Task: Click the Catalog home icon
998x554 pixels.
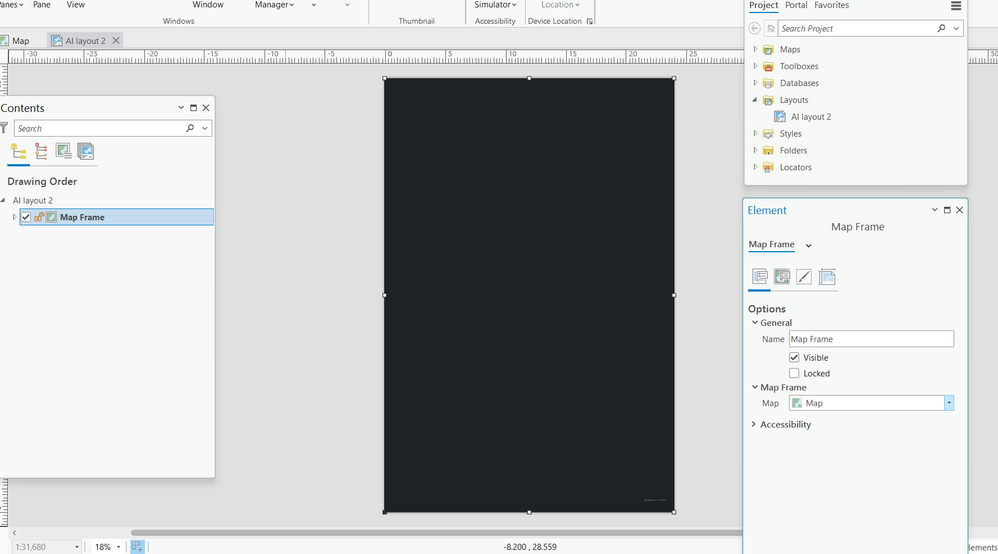Action: pos(771,29)
